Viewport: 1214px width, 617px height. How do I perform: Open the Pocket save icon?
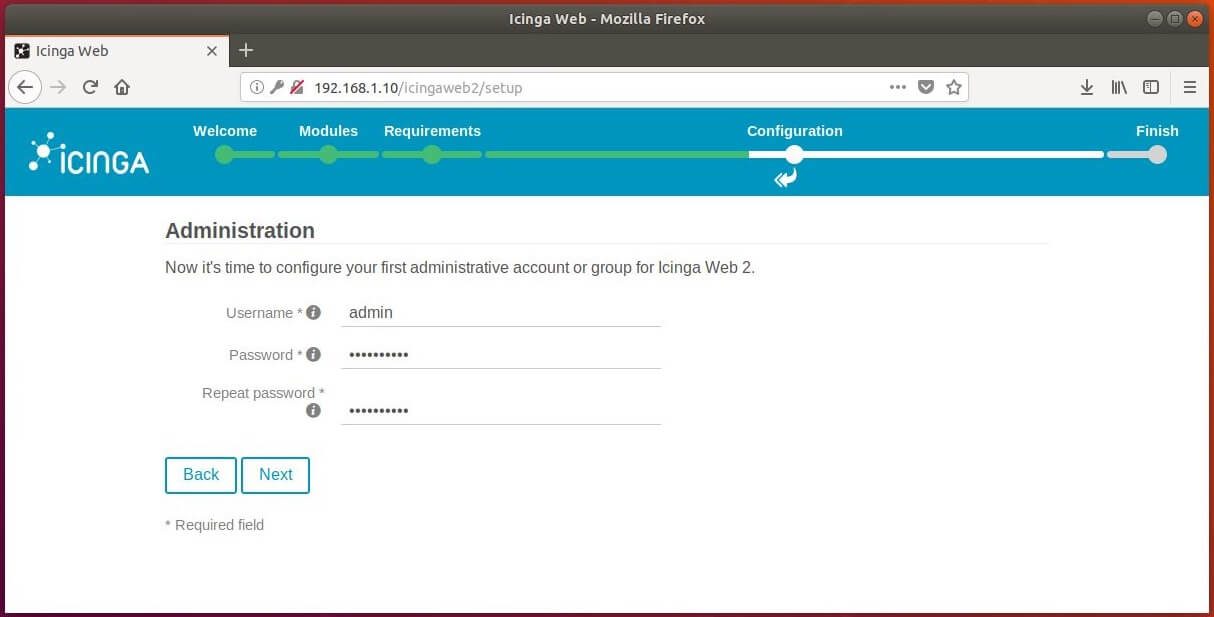pyautogui.click(x=926, y=87)
